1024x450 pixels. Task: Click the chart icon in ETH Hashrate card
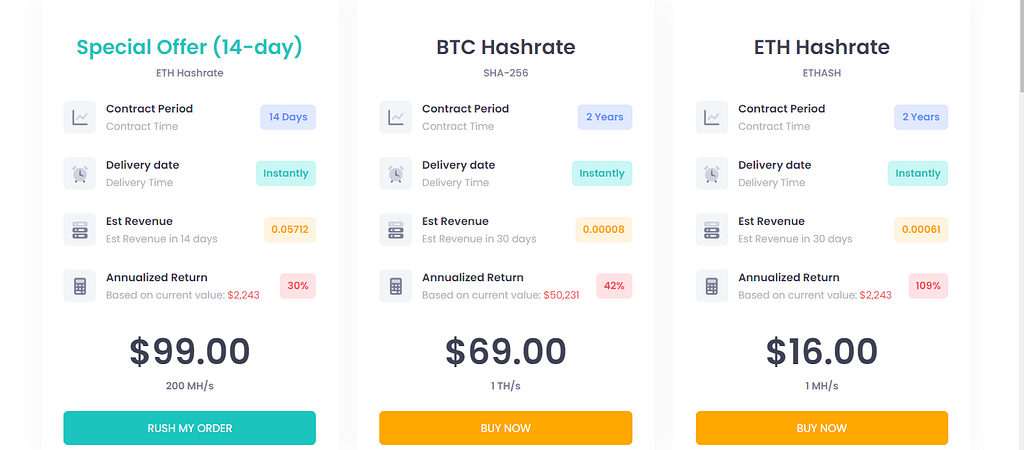click(x=712, y=118)
